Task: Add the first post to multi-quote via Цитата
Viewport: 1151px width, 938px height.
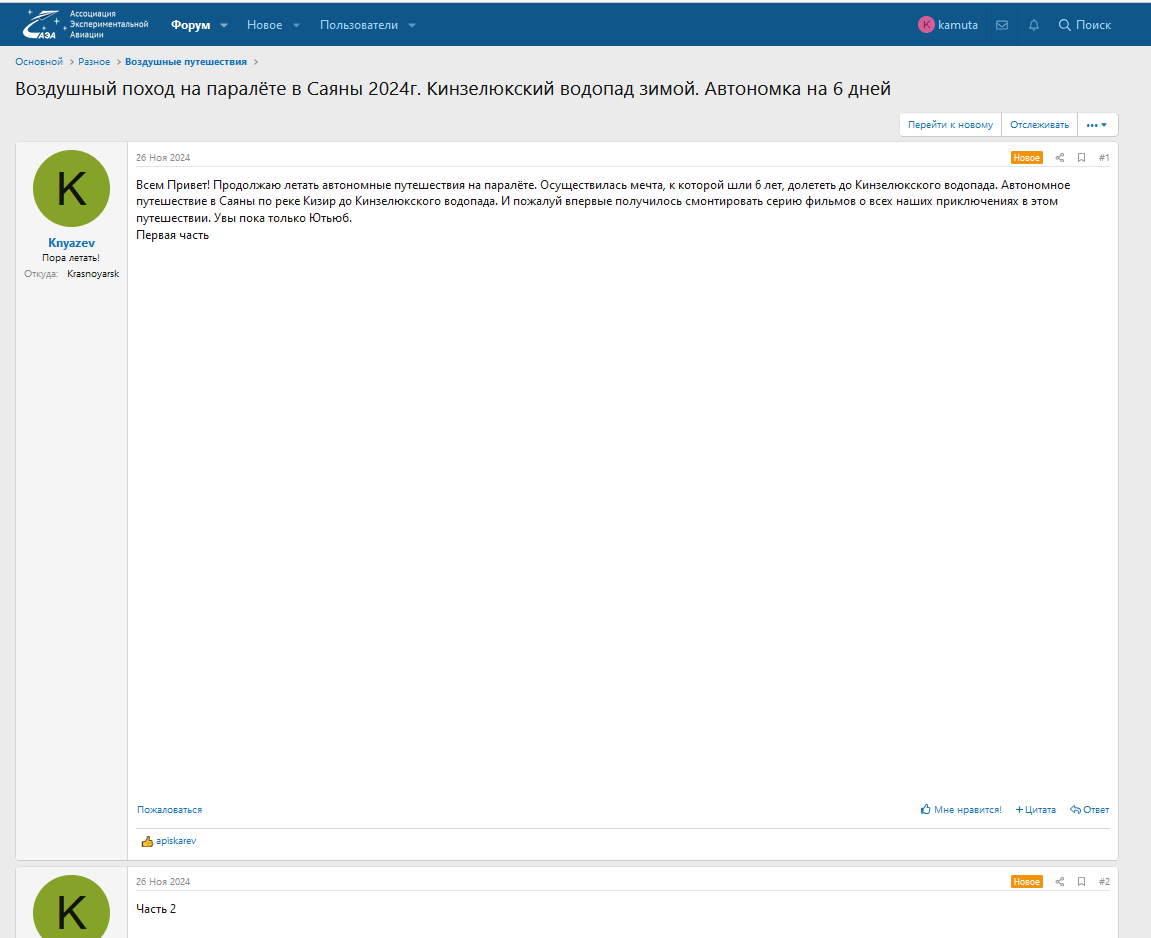Action: [1035, 810]
